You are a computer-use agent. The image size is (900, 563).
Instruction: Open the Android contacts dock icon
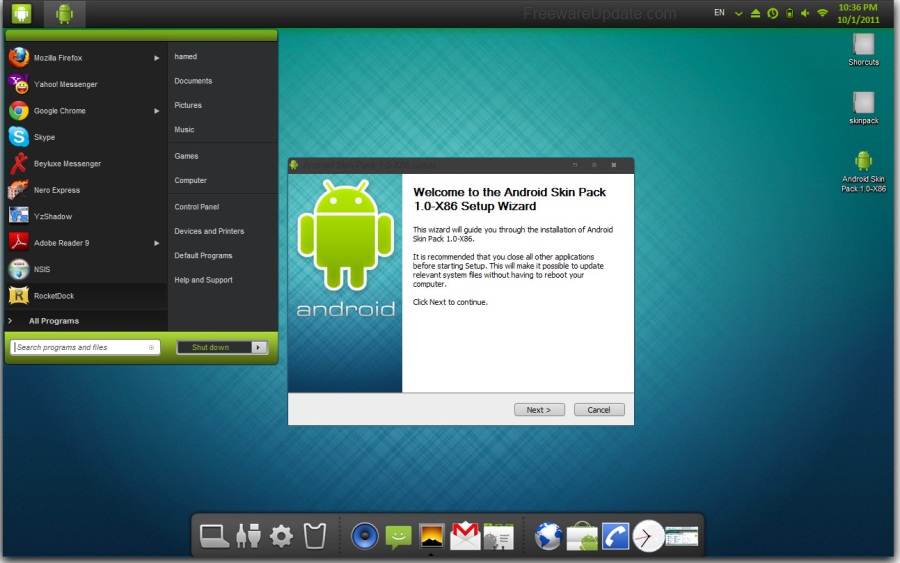(498, 537)
